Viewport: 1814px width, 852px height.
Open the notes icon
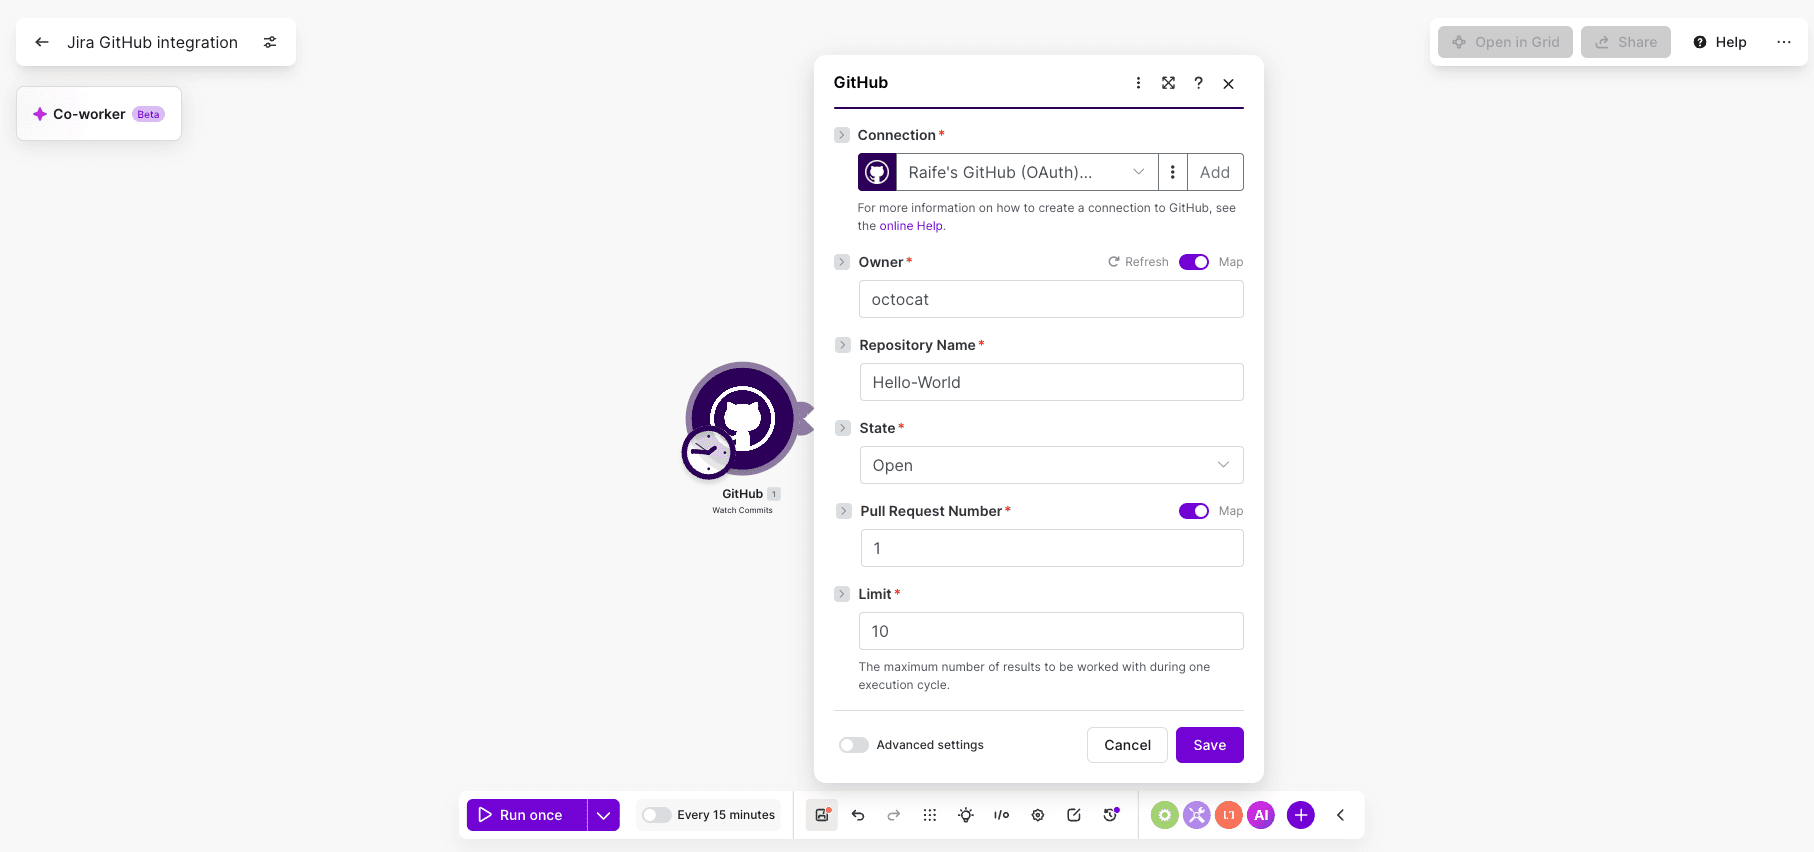pos(1074,815)
